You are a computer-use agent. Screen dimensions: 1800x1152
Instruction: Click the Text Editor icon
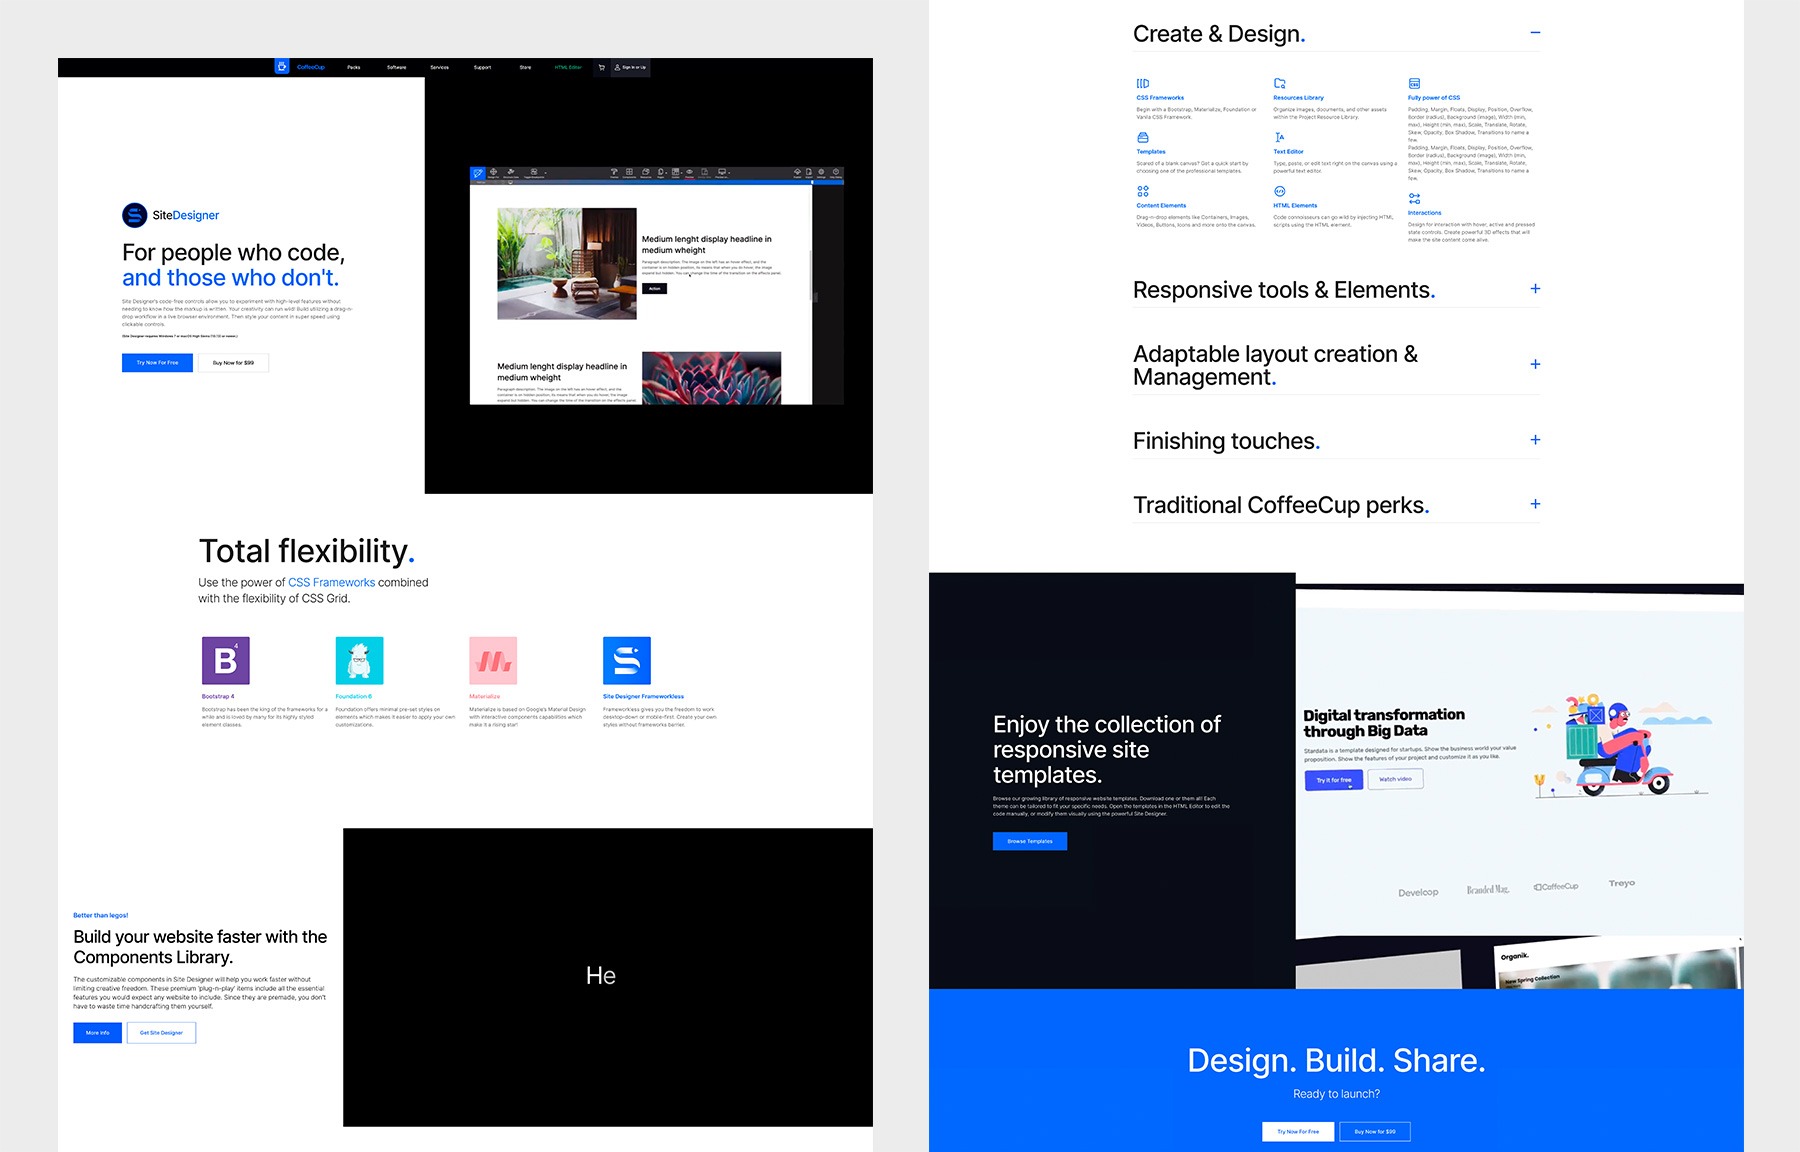pos(1279,138)
